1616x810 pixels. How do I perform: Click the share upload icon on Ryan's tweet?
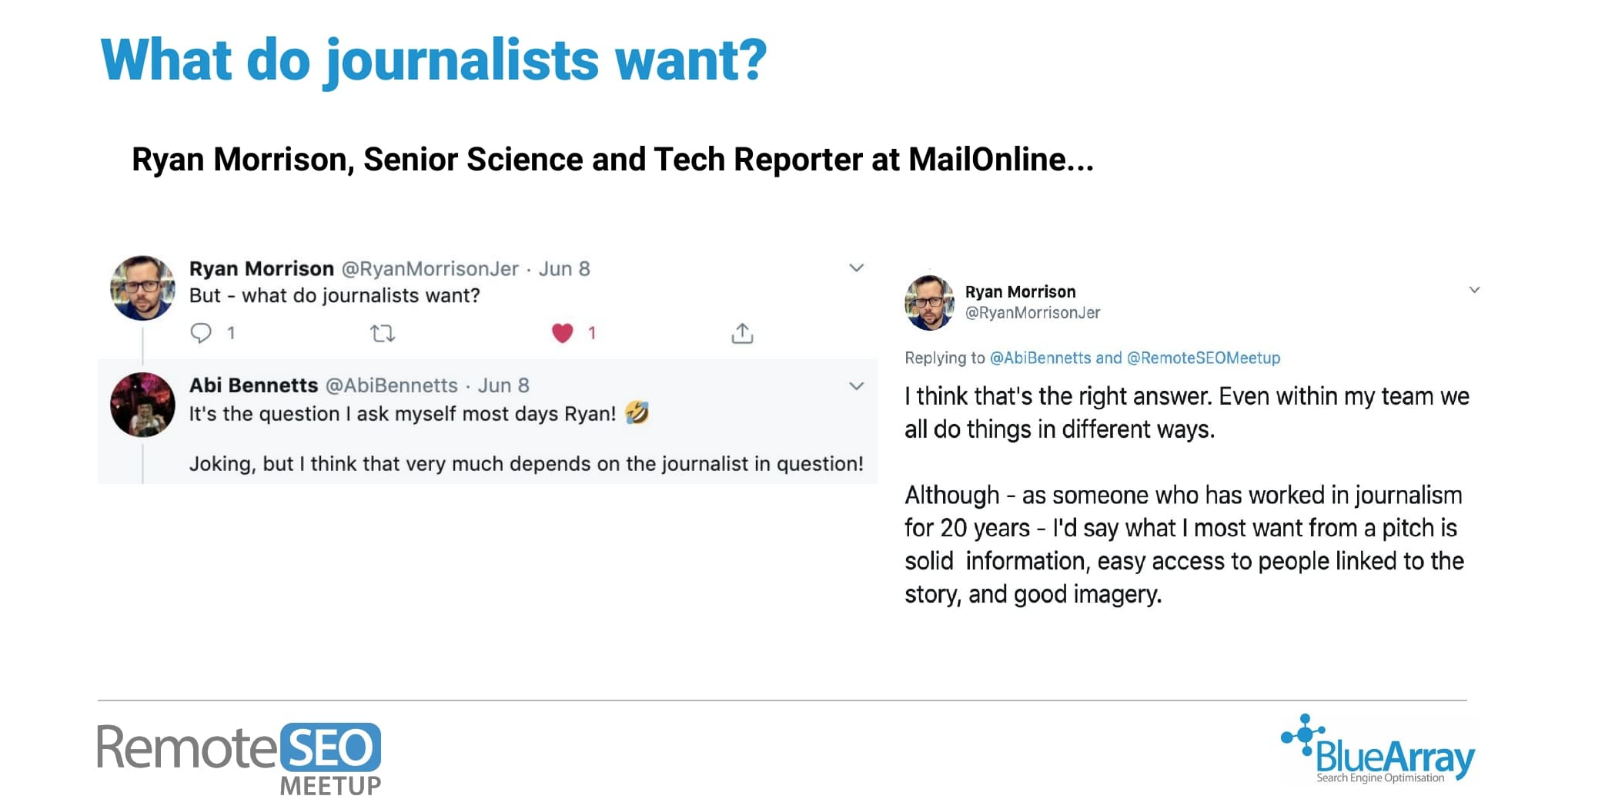tap(742, 333)
